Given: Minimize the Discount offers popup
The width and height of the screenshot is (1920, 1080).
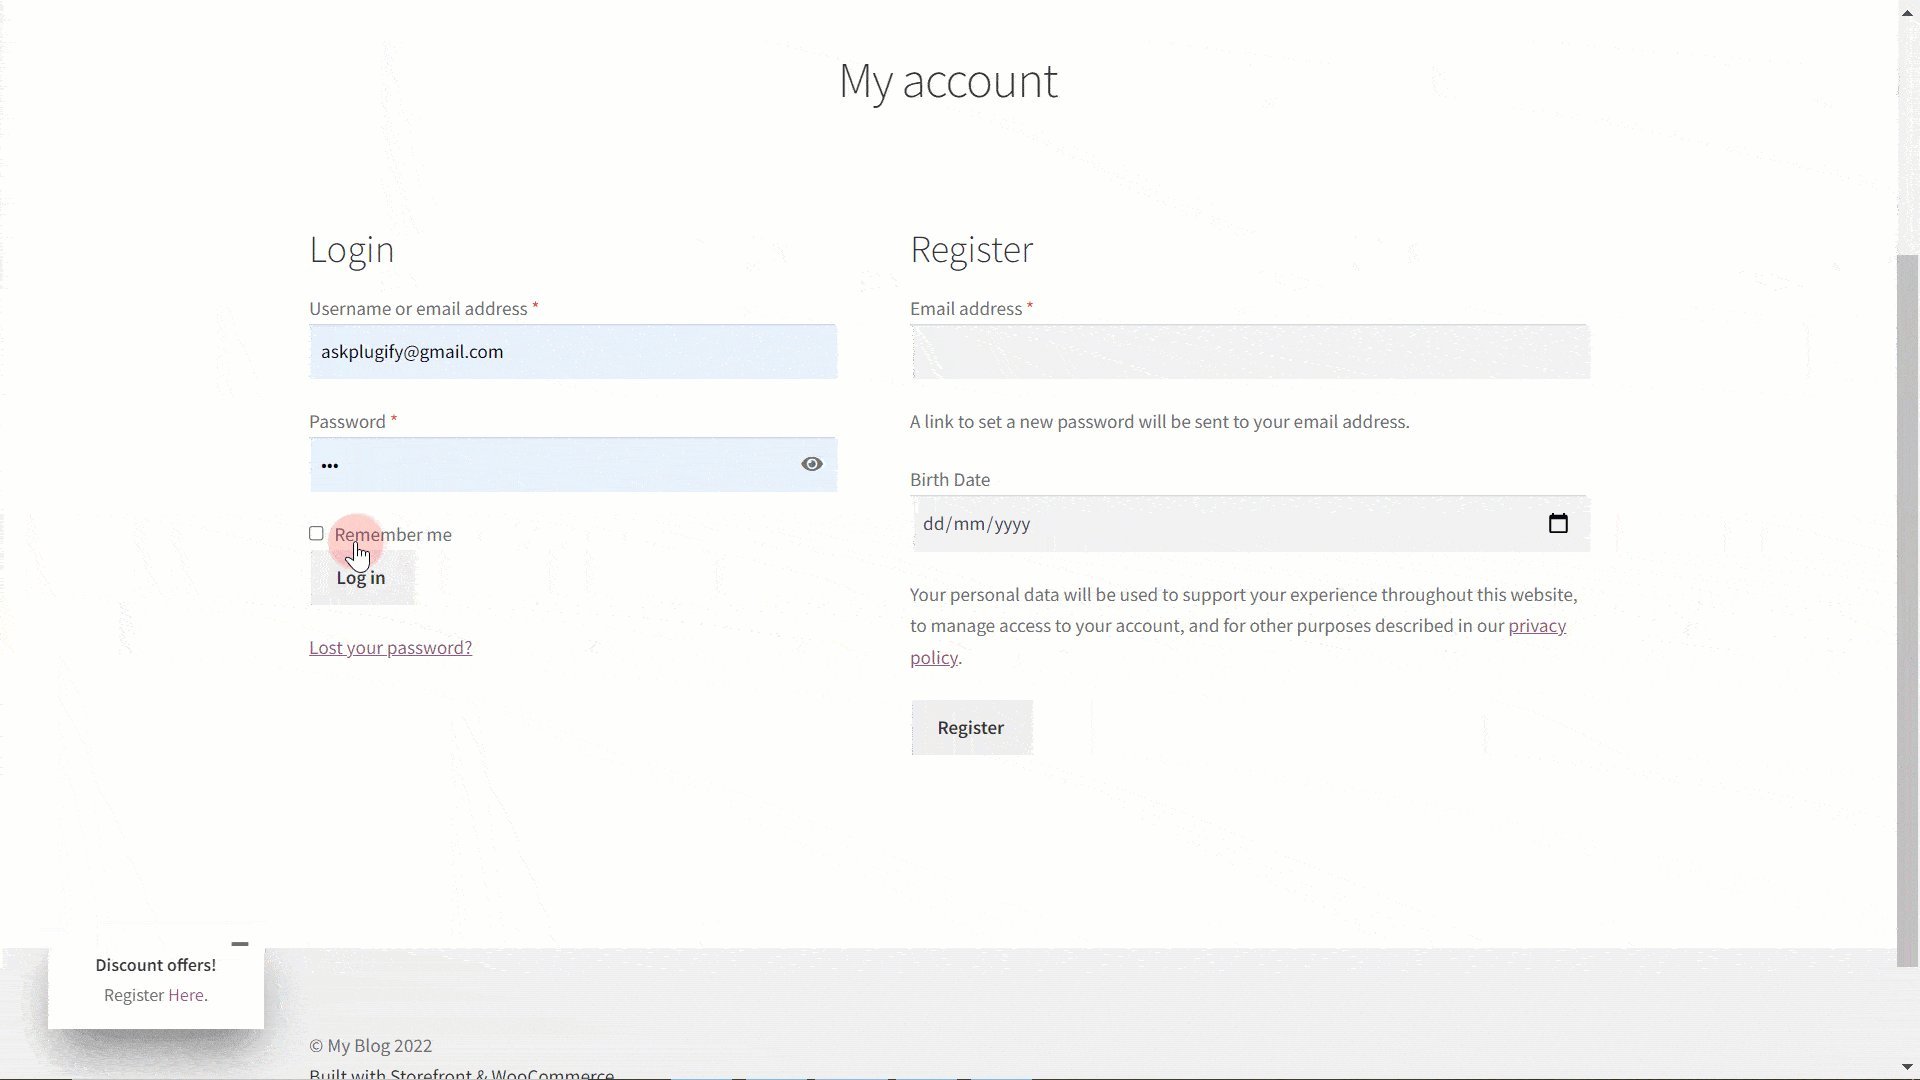Looking at the screenshot, I should click(240, 944).
